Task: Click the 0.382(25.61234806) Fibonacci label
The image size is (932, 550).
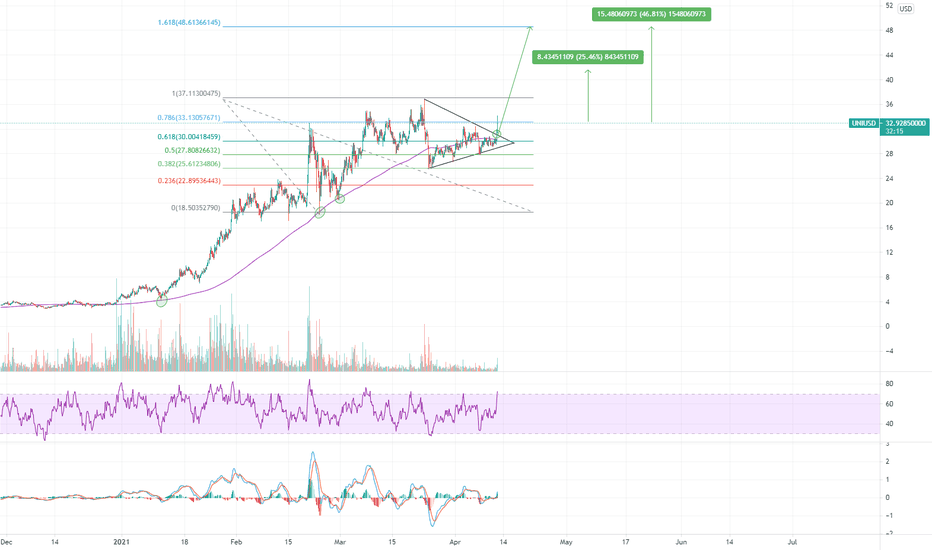Action: 189,164
